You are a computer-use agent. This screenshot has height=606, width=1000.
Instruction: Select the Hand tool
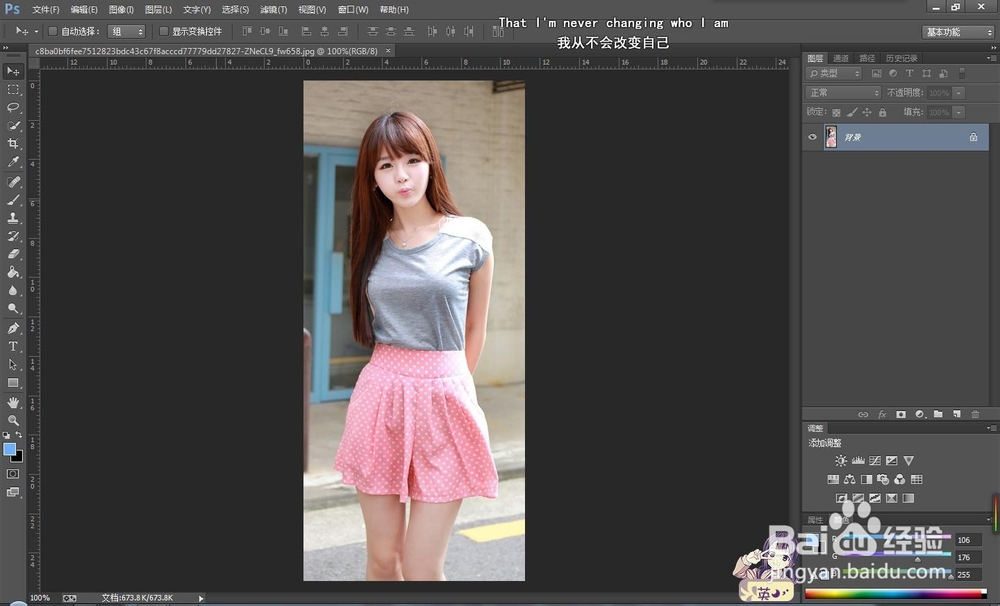pyautogui.click(x=13, y=403)
